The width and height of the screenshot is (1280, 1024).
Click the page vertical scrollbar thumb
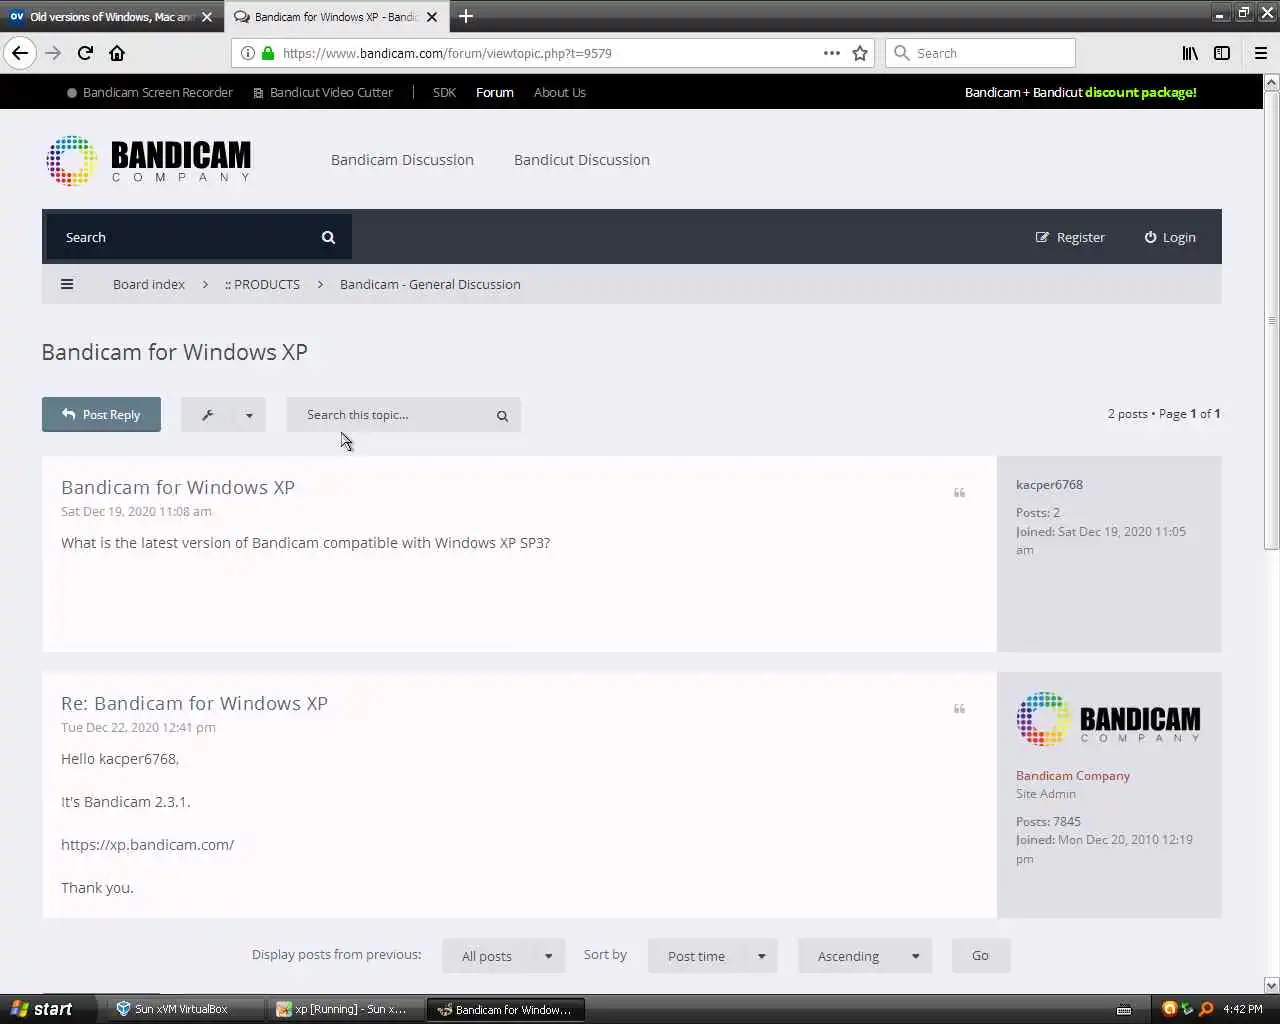pos(1271,320)
